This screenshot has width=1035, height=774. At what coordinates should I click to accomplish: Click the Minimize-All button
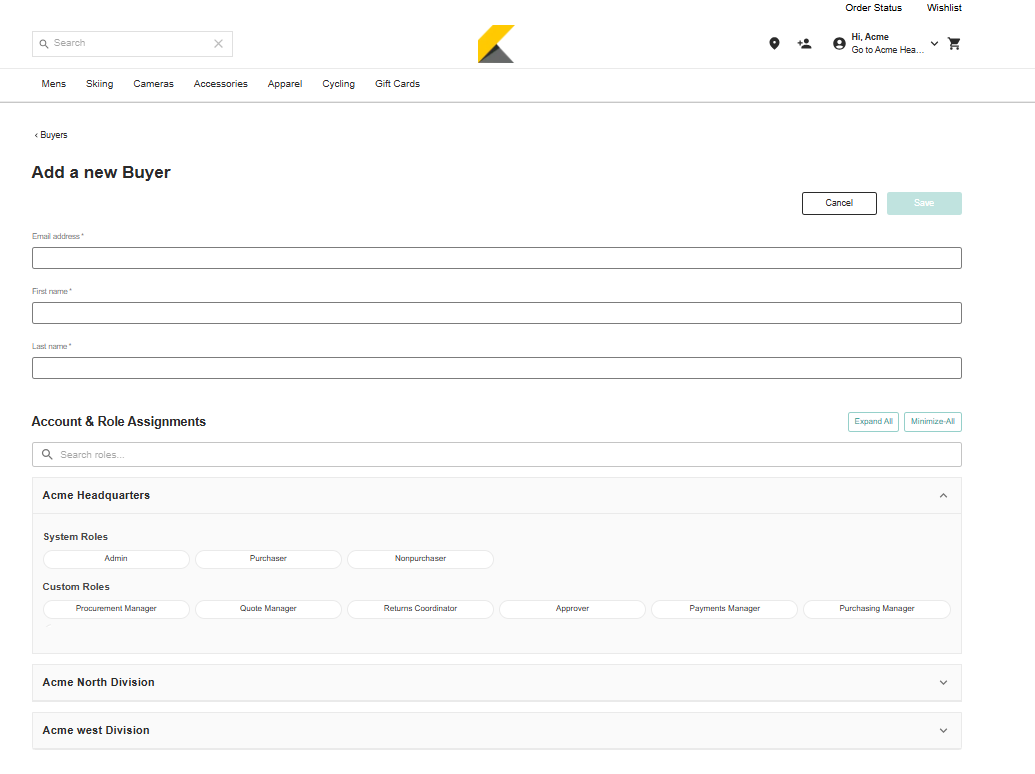pos(933,422)
